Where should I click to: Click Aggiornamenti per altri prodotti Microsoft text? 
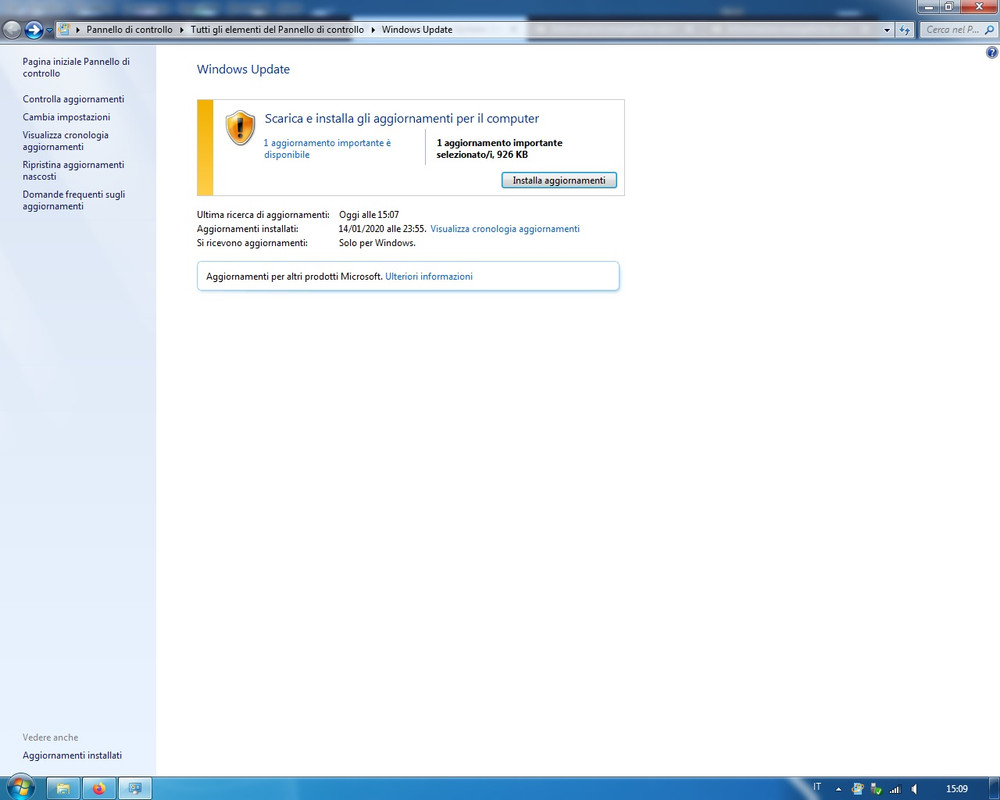click(x=294, y=276)
